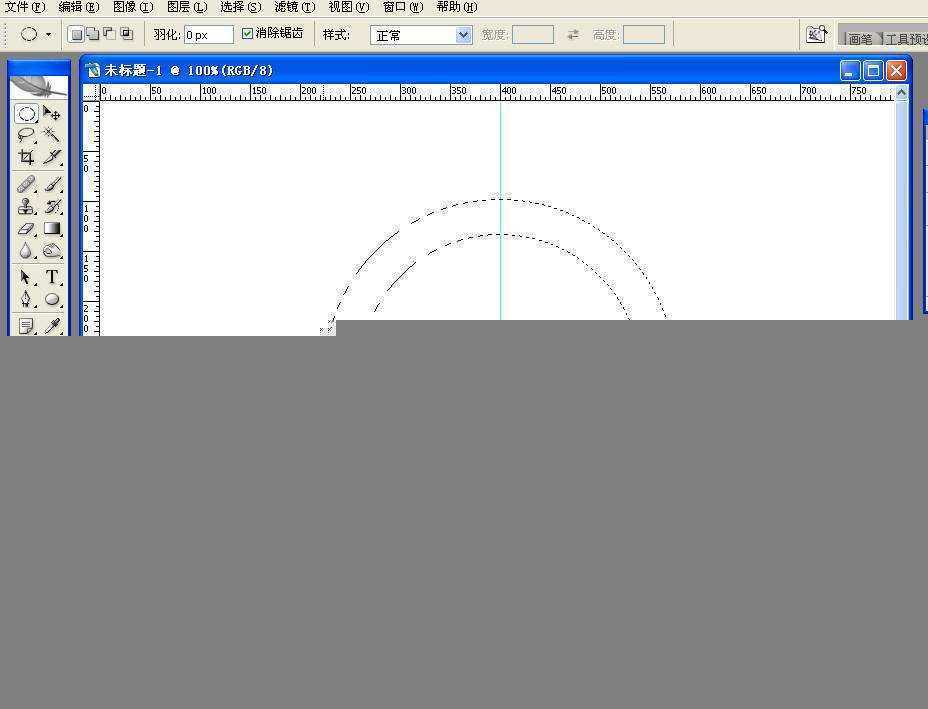Pick the Sponge/Dodge tool
The width and height of the screenshot is (928, 709).
coord(51,250)
